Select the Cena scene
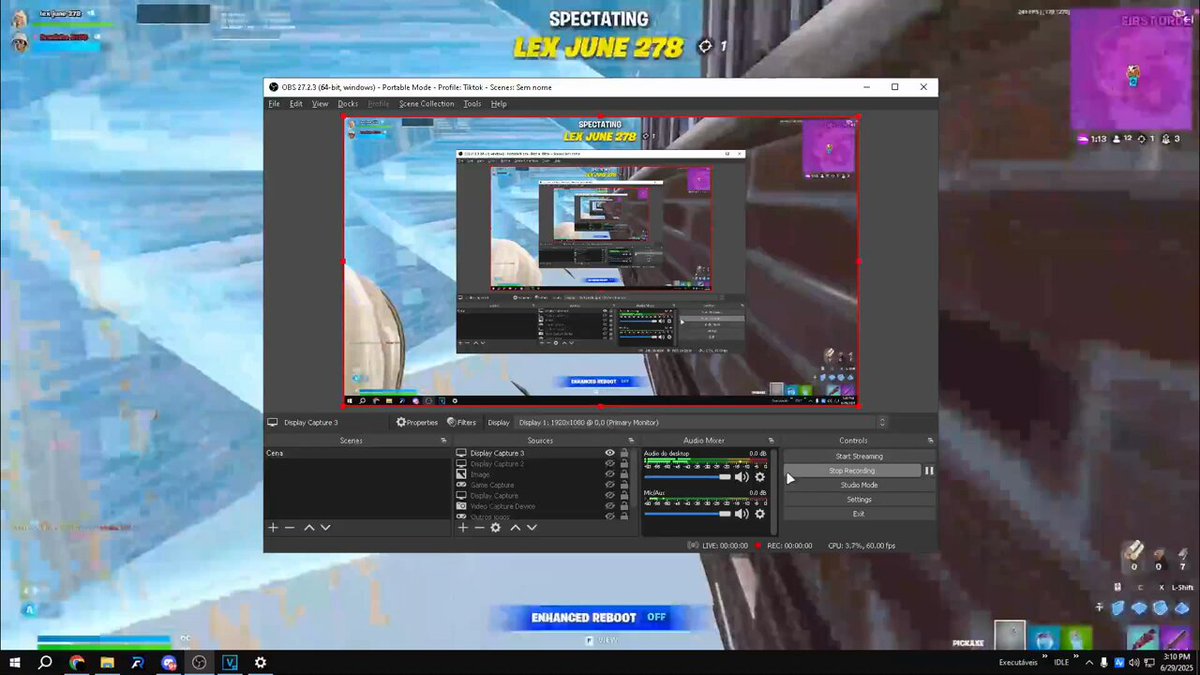This screenshot has width=1200, height=675. pos(357,453)
